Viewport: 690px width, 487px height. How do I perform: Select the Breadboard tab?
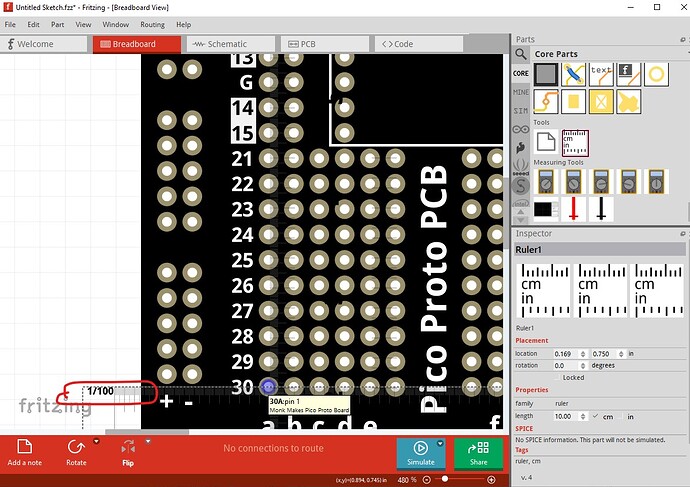tap(137, 44)
